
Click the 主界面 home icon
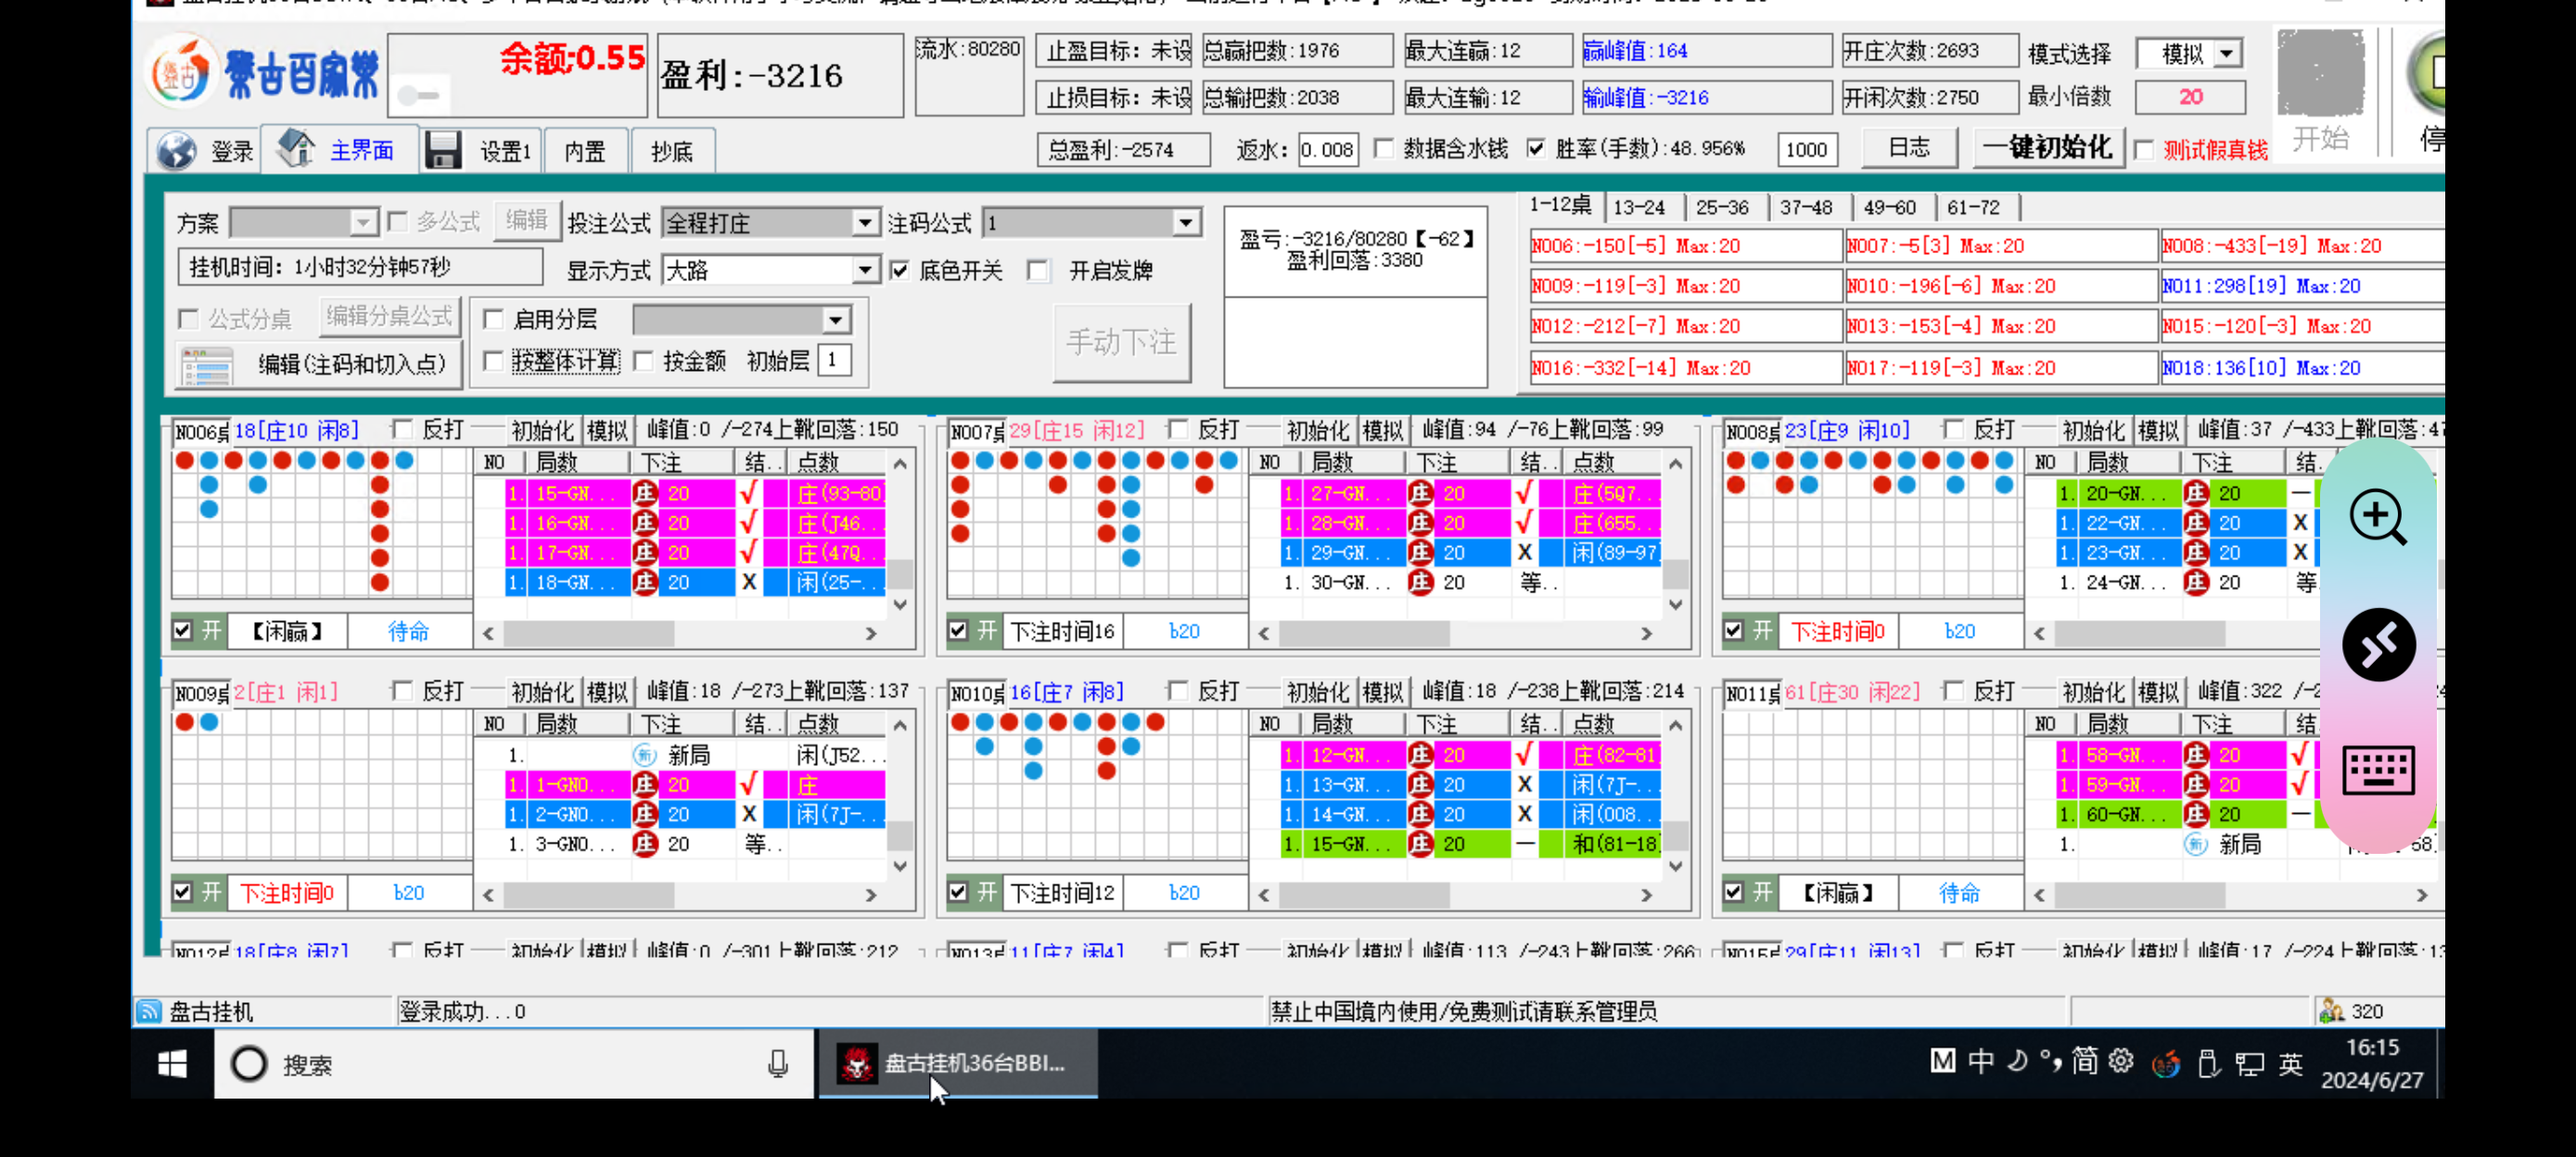point(297,147)
